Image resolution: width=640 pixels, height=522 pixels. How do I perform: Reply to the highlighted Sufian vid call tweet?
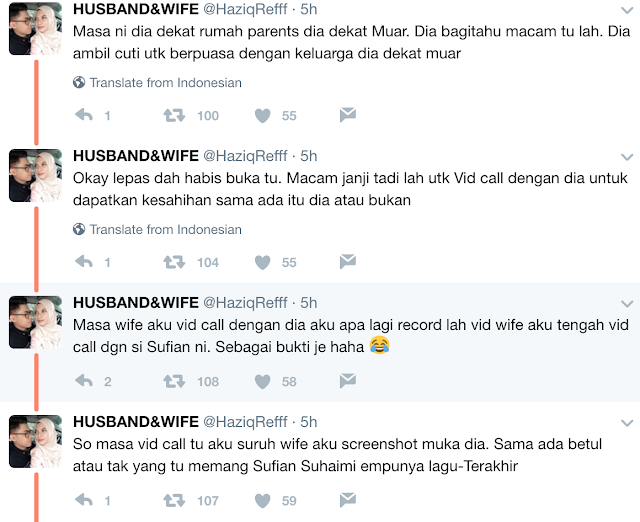click(84, 381)
